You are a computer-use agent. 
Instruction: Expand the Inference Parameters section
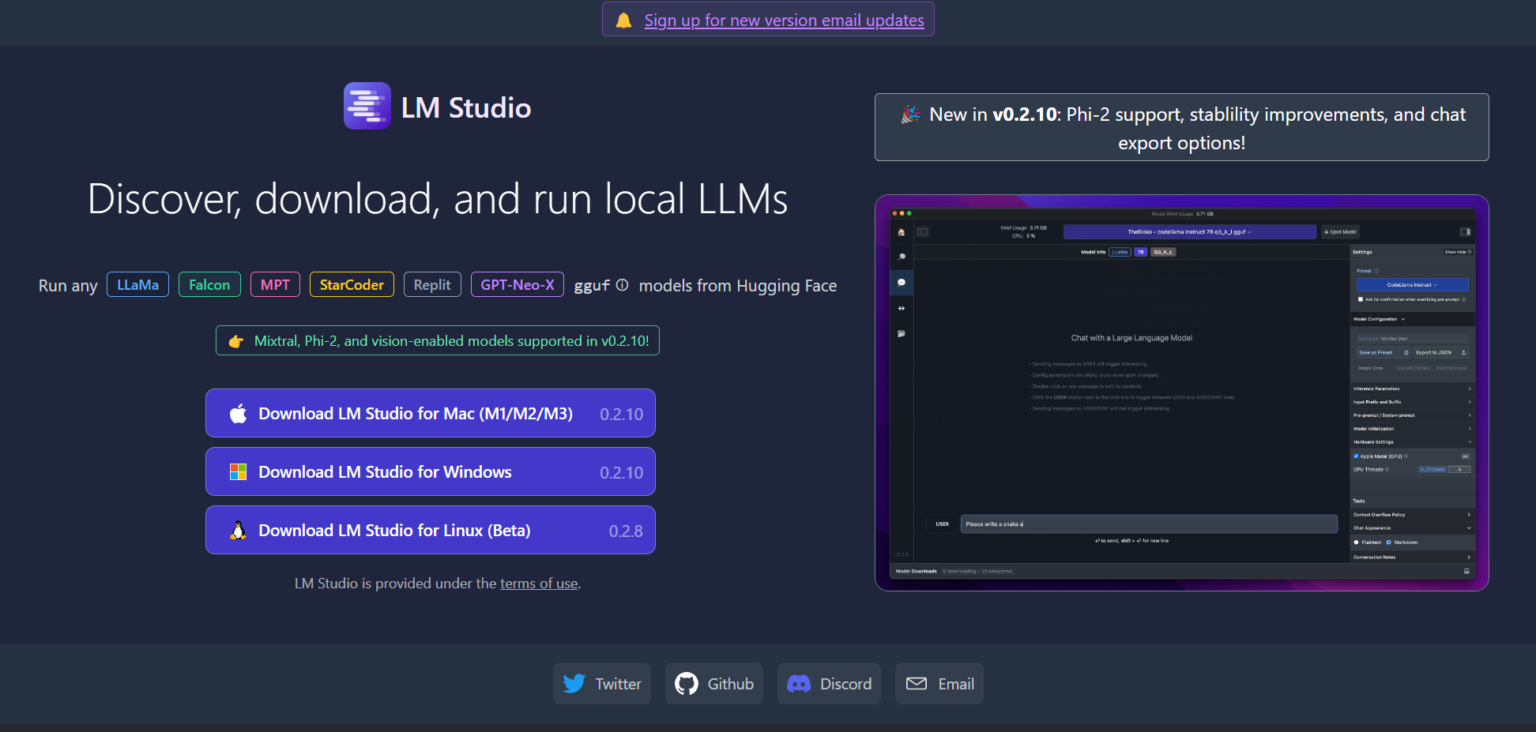pos(1411,388)
